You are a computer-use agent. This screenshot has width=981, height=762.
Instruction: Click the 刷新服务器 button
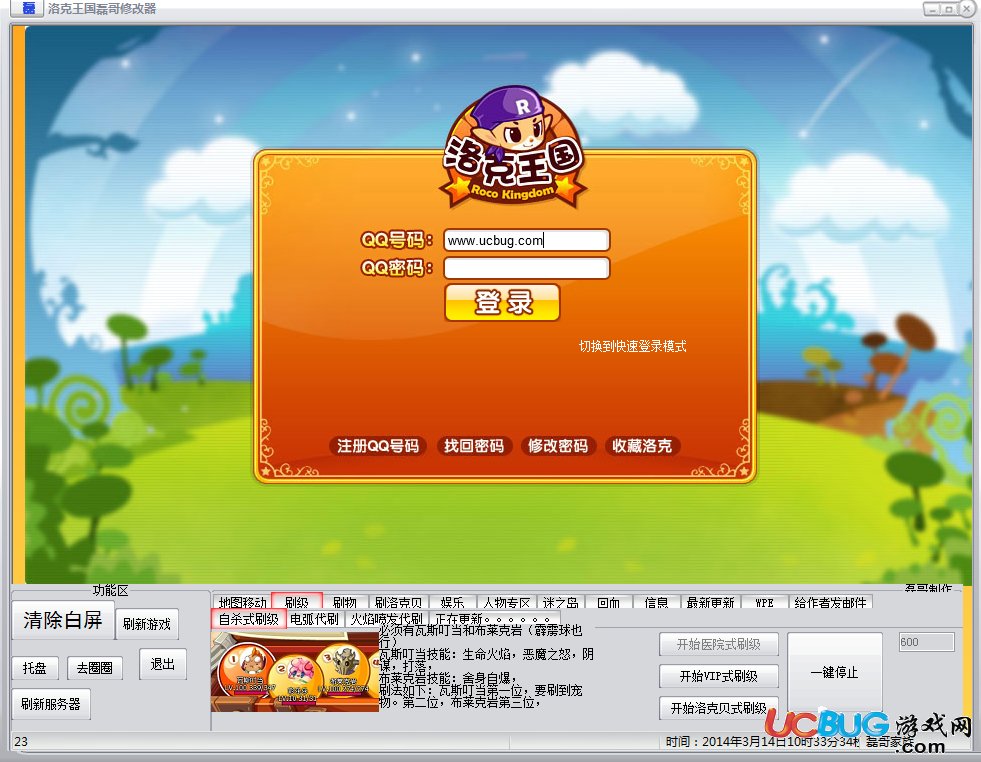click(x=51, y=704)
